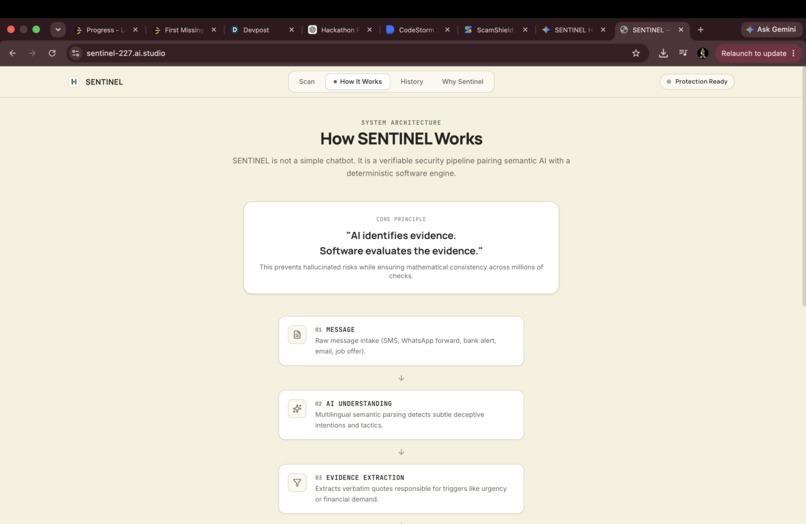Screen dimensions: 806x524
Task: Open the History page
Action: click(412, 82)
